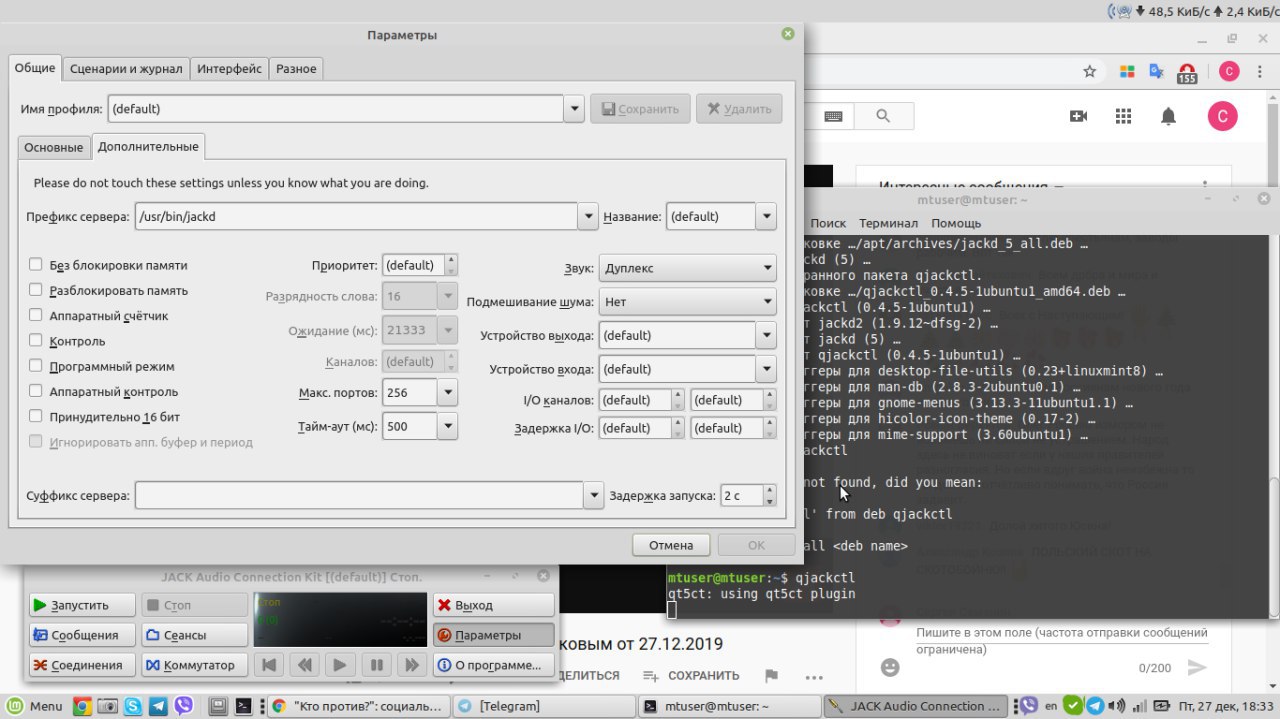This screenshot has height=719, width=1280.
Task: Click the transport rewind-to-start button
Action: (268, 665)
